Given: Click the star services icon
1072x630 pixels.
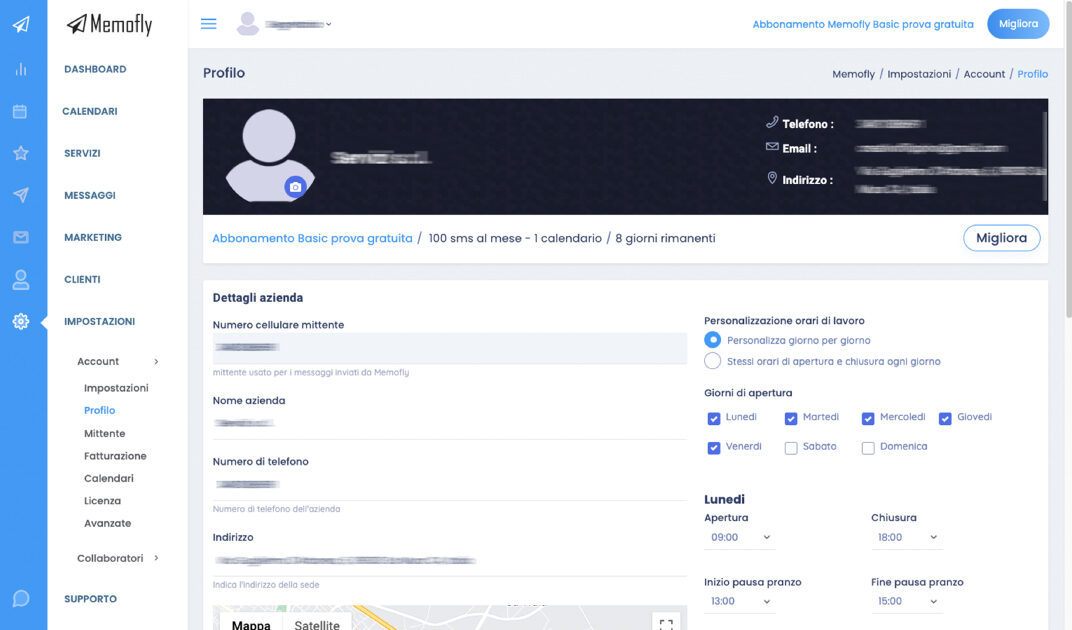Looking at the screenshot, I should (x=20, y=153).
